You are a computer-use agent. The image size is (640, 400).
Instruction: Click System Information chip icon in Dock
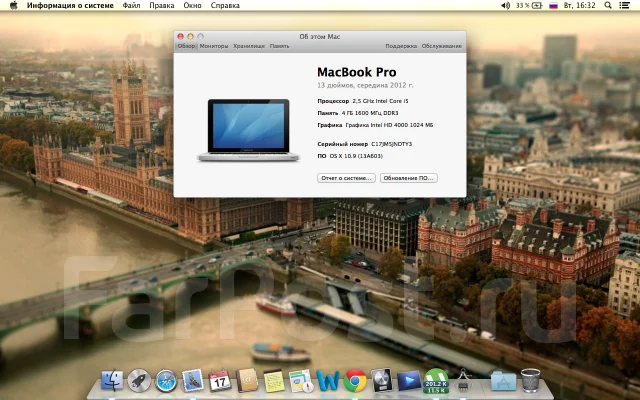[x=463, y=380]
